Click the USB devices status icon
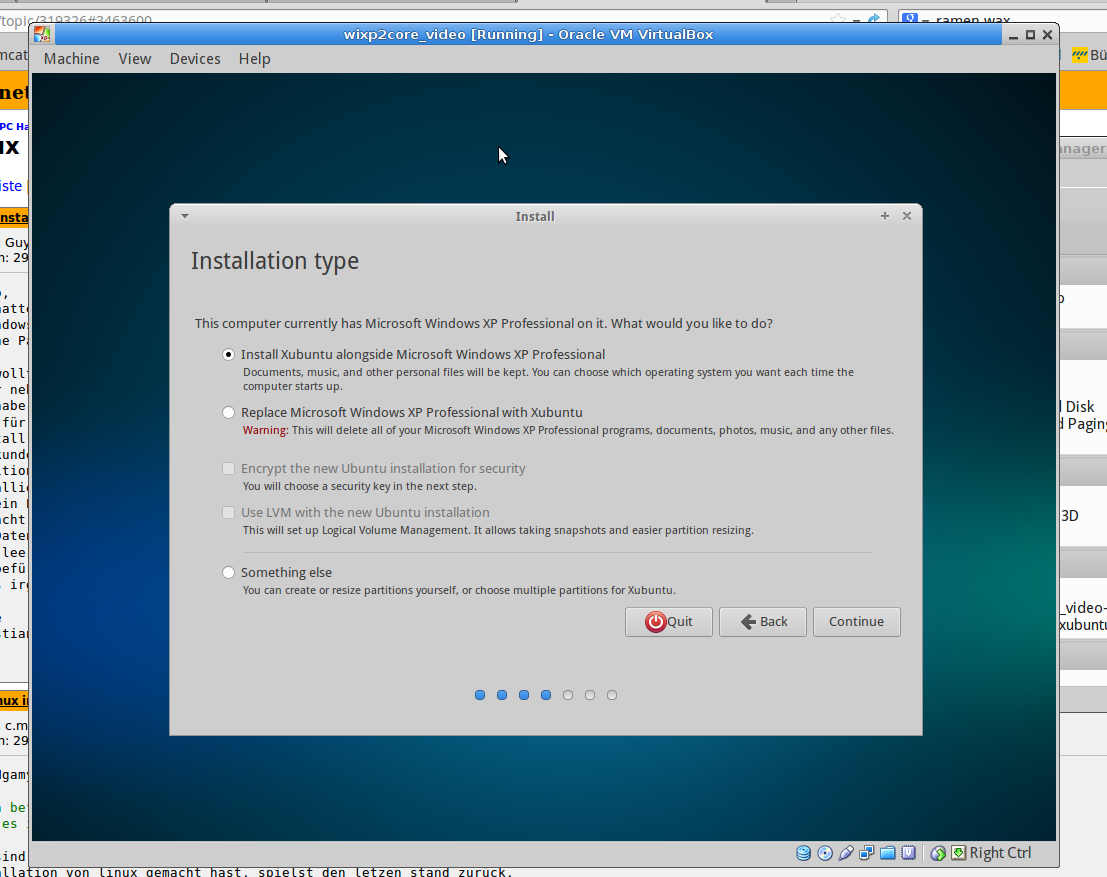This screenshot has width=1107, height=877. tap(846, 853)
